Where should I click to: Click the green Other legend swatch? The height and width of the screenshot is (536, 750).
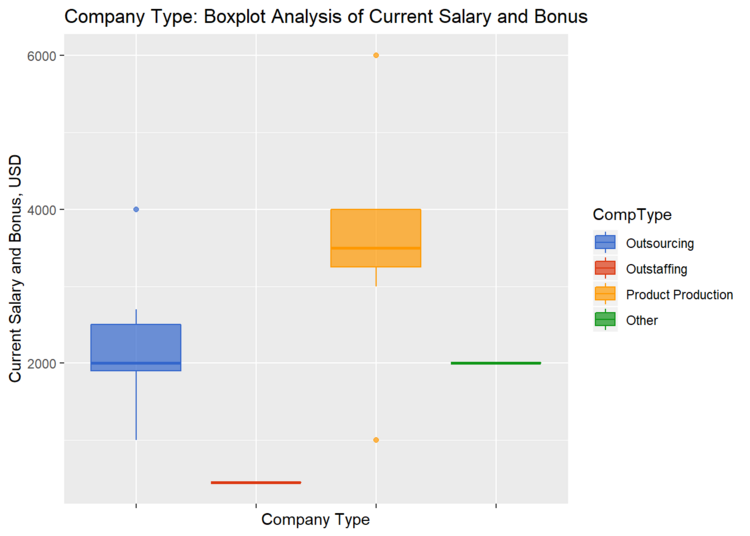605,320
